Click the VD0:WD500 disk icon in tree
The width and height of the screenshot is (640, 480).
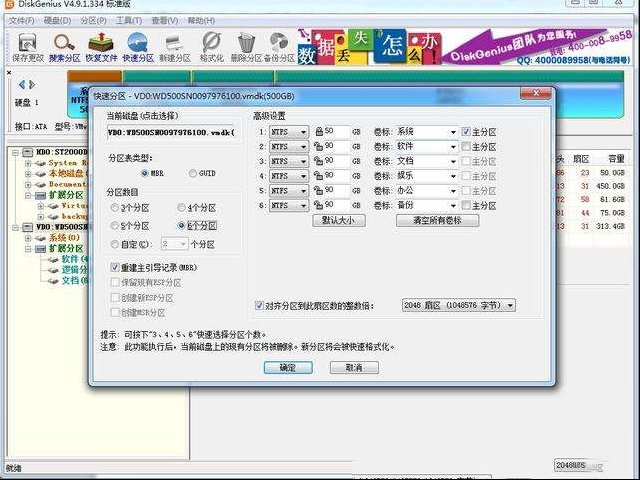(x=28, y=227)
